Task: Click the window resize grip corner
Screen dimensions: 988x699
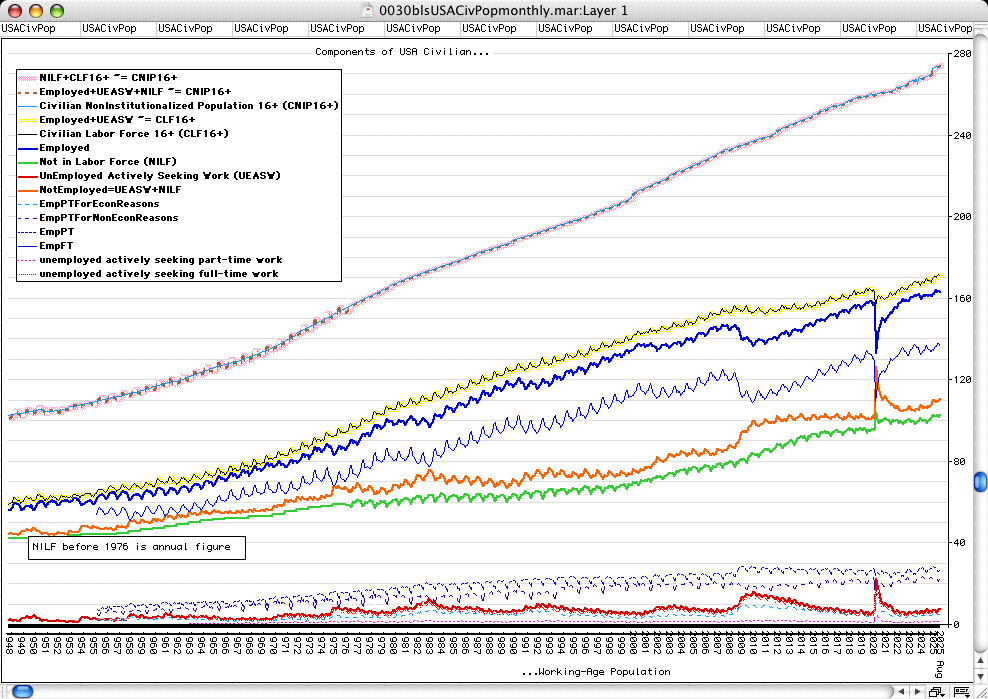Action: (979, 691)
